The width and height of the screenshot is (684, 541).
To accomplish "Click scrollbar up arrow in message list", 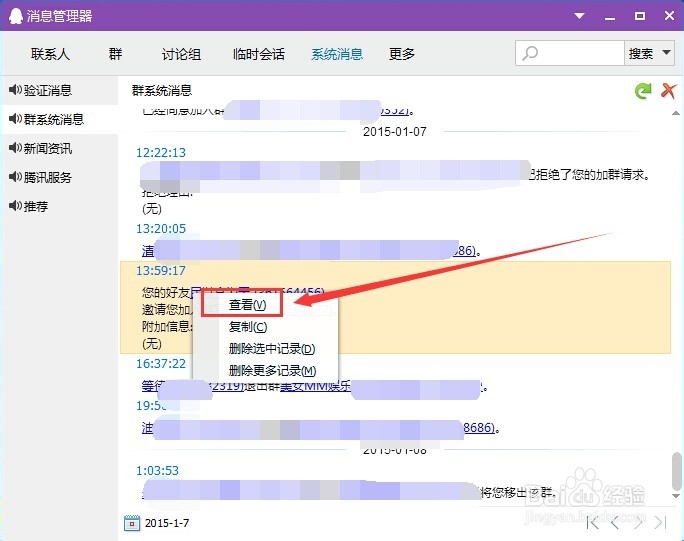I will pos(676,113).
